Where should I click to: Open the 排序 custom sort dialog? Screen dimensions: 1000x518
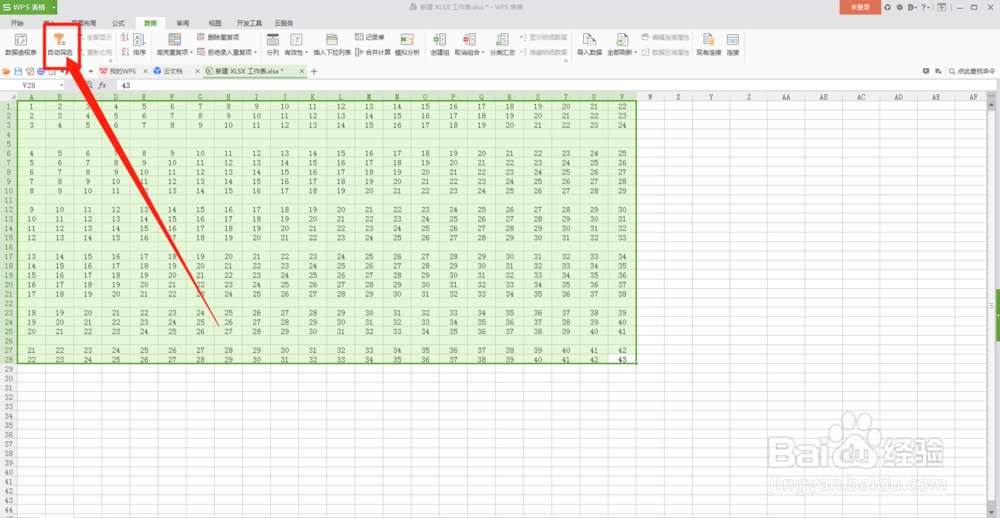tap(140, 45)
